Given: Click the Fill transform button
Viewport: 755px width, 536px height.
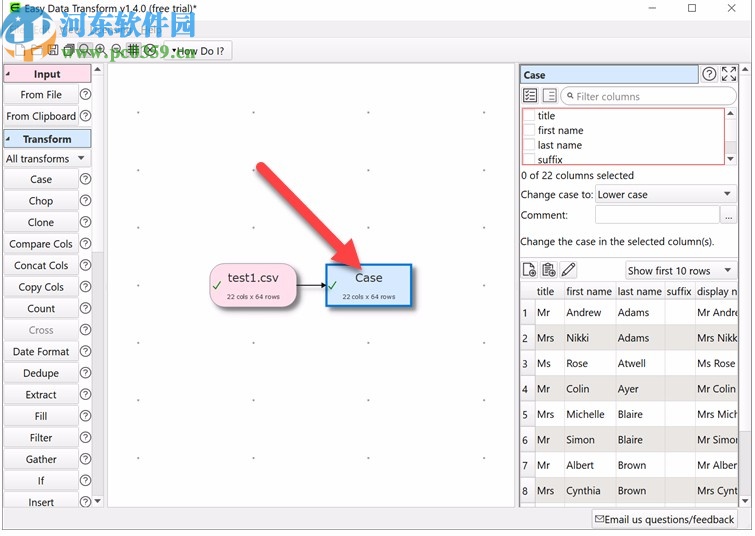Looking at the screenshot, I should coord(41,416).
